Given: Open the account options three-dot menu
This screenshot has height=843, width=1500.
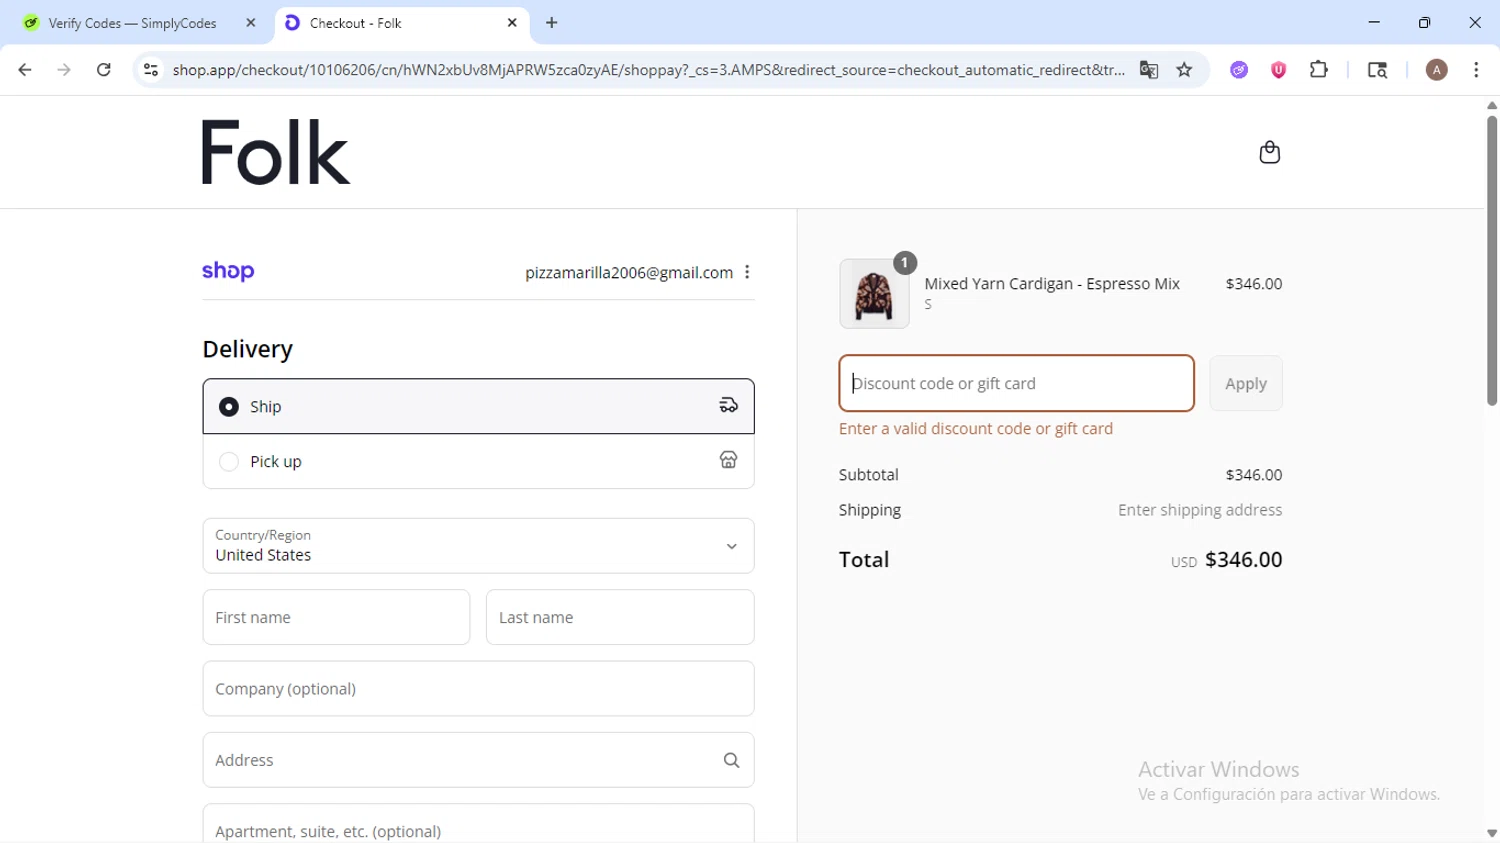Looking at the screenshot, I should pos(747,272).
